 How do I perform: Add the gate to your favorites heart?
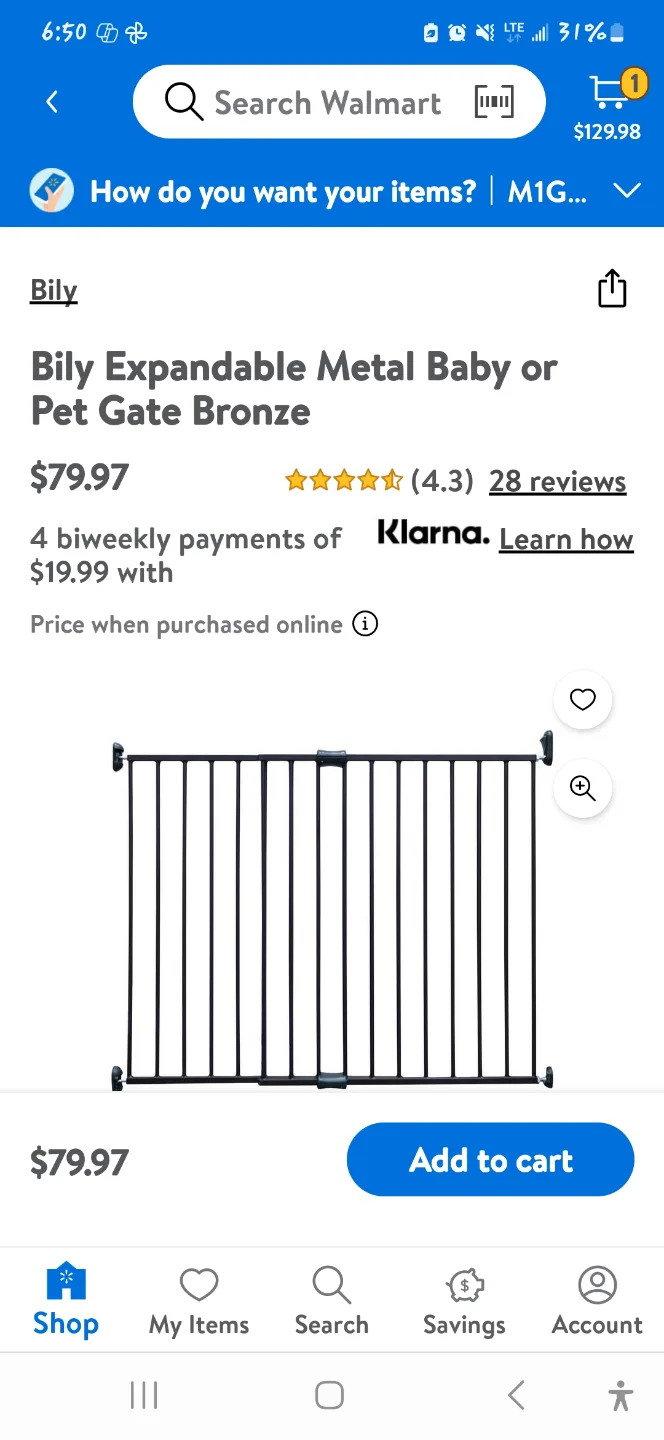click(583, 700)
